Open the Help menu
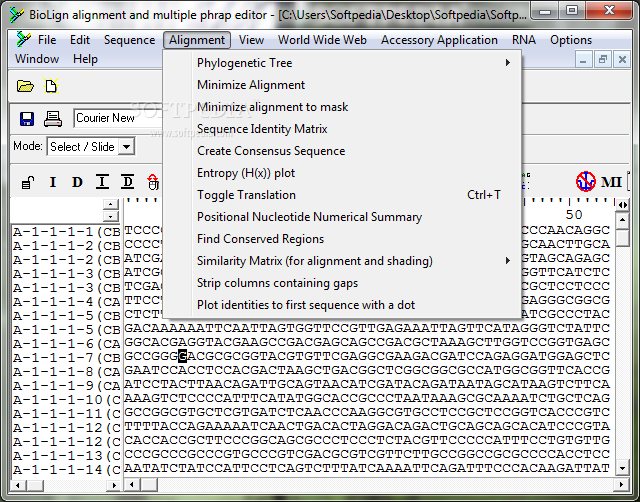Image resolution: width=640 pixels, height=502 pixels. point(85,59)
